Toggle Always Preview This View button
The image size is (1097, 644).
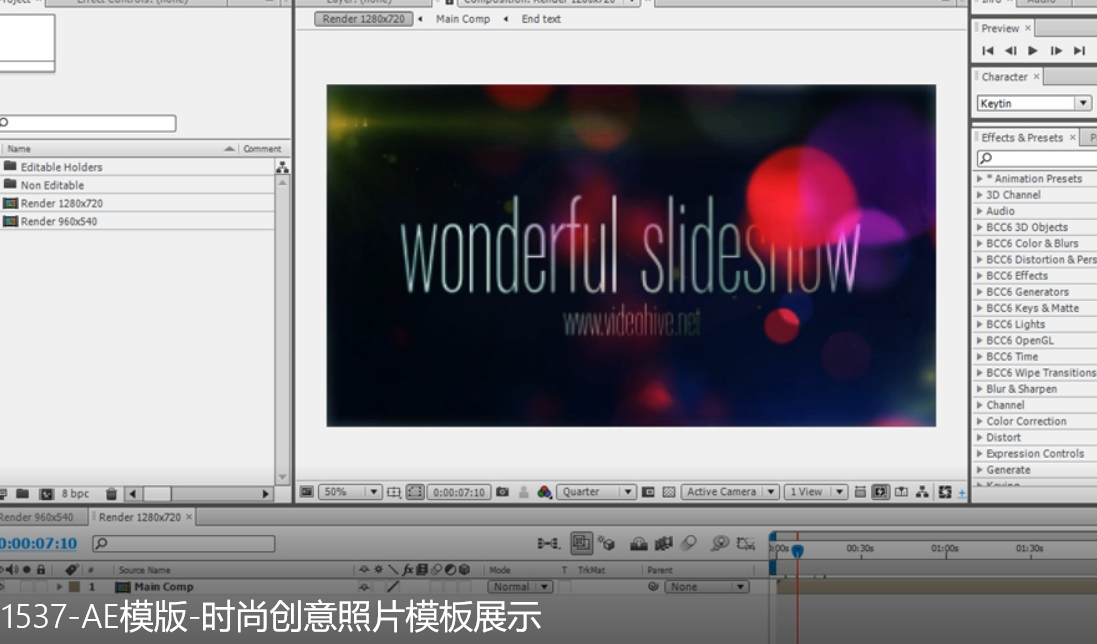pyautogui.click(x=306, y=492)
